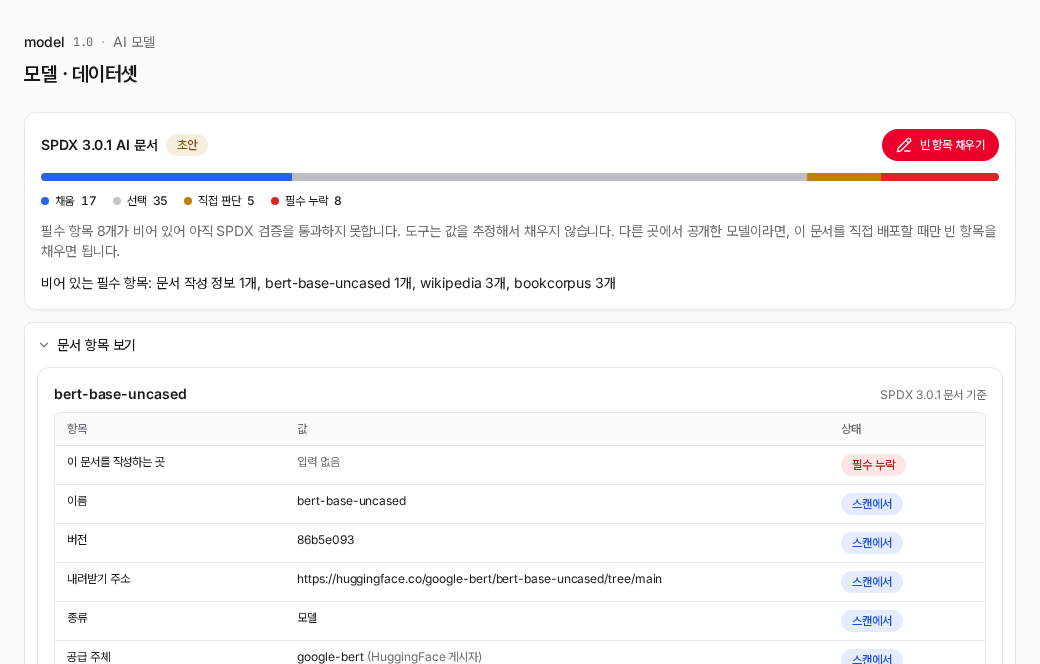
Task: Click the 항목 column header
Action: pos(77,429)
